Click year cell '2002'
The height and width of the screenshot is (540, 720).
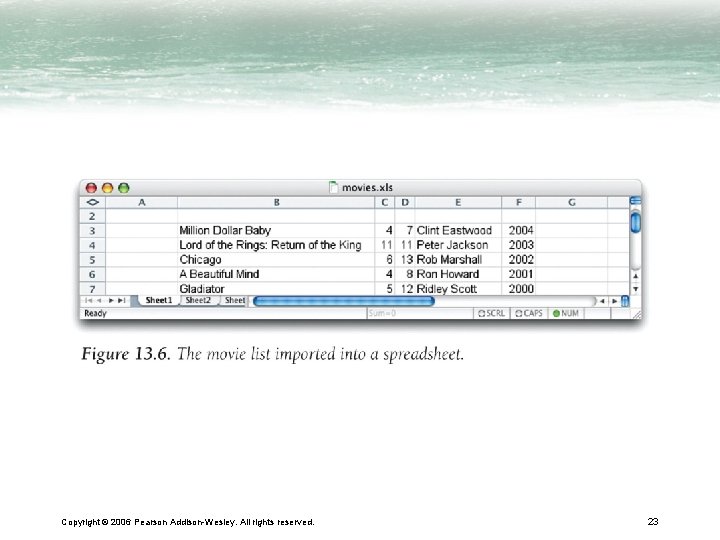coord(518,260)
